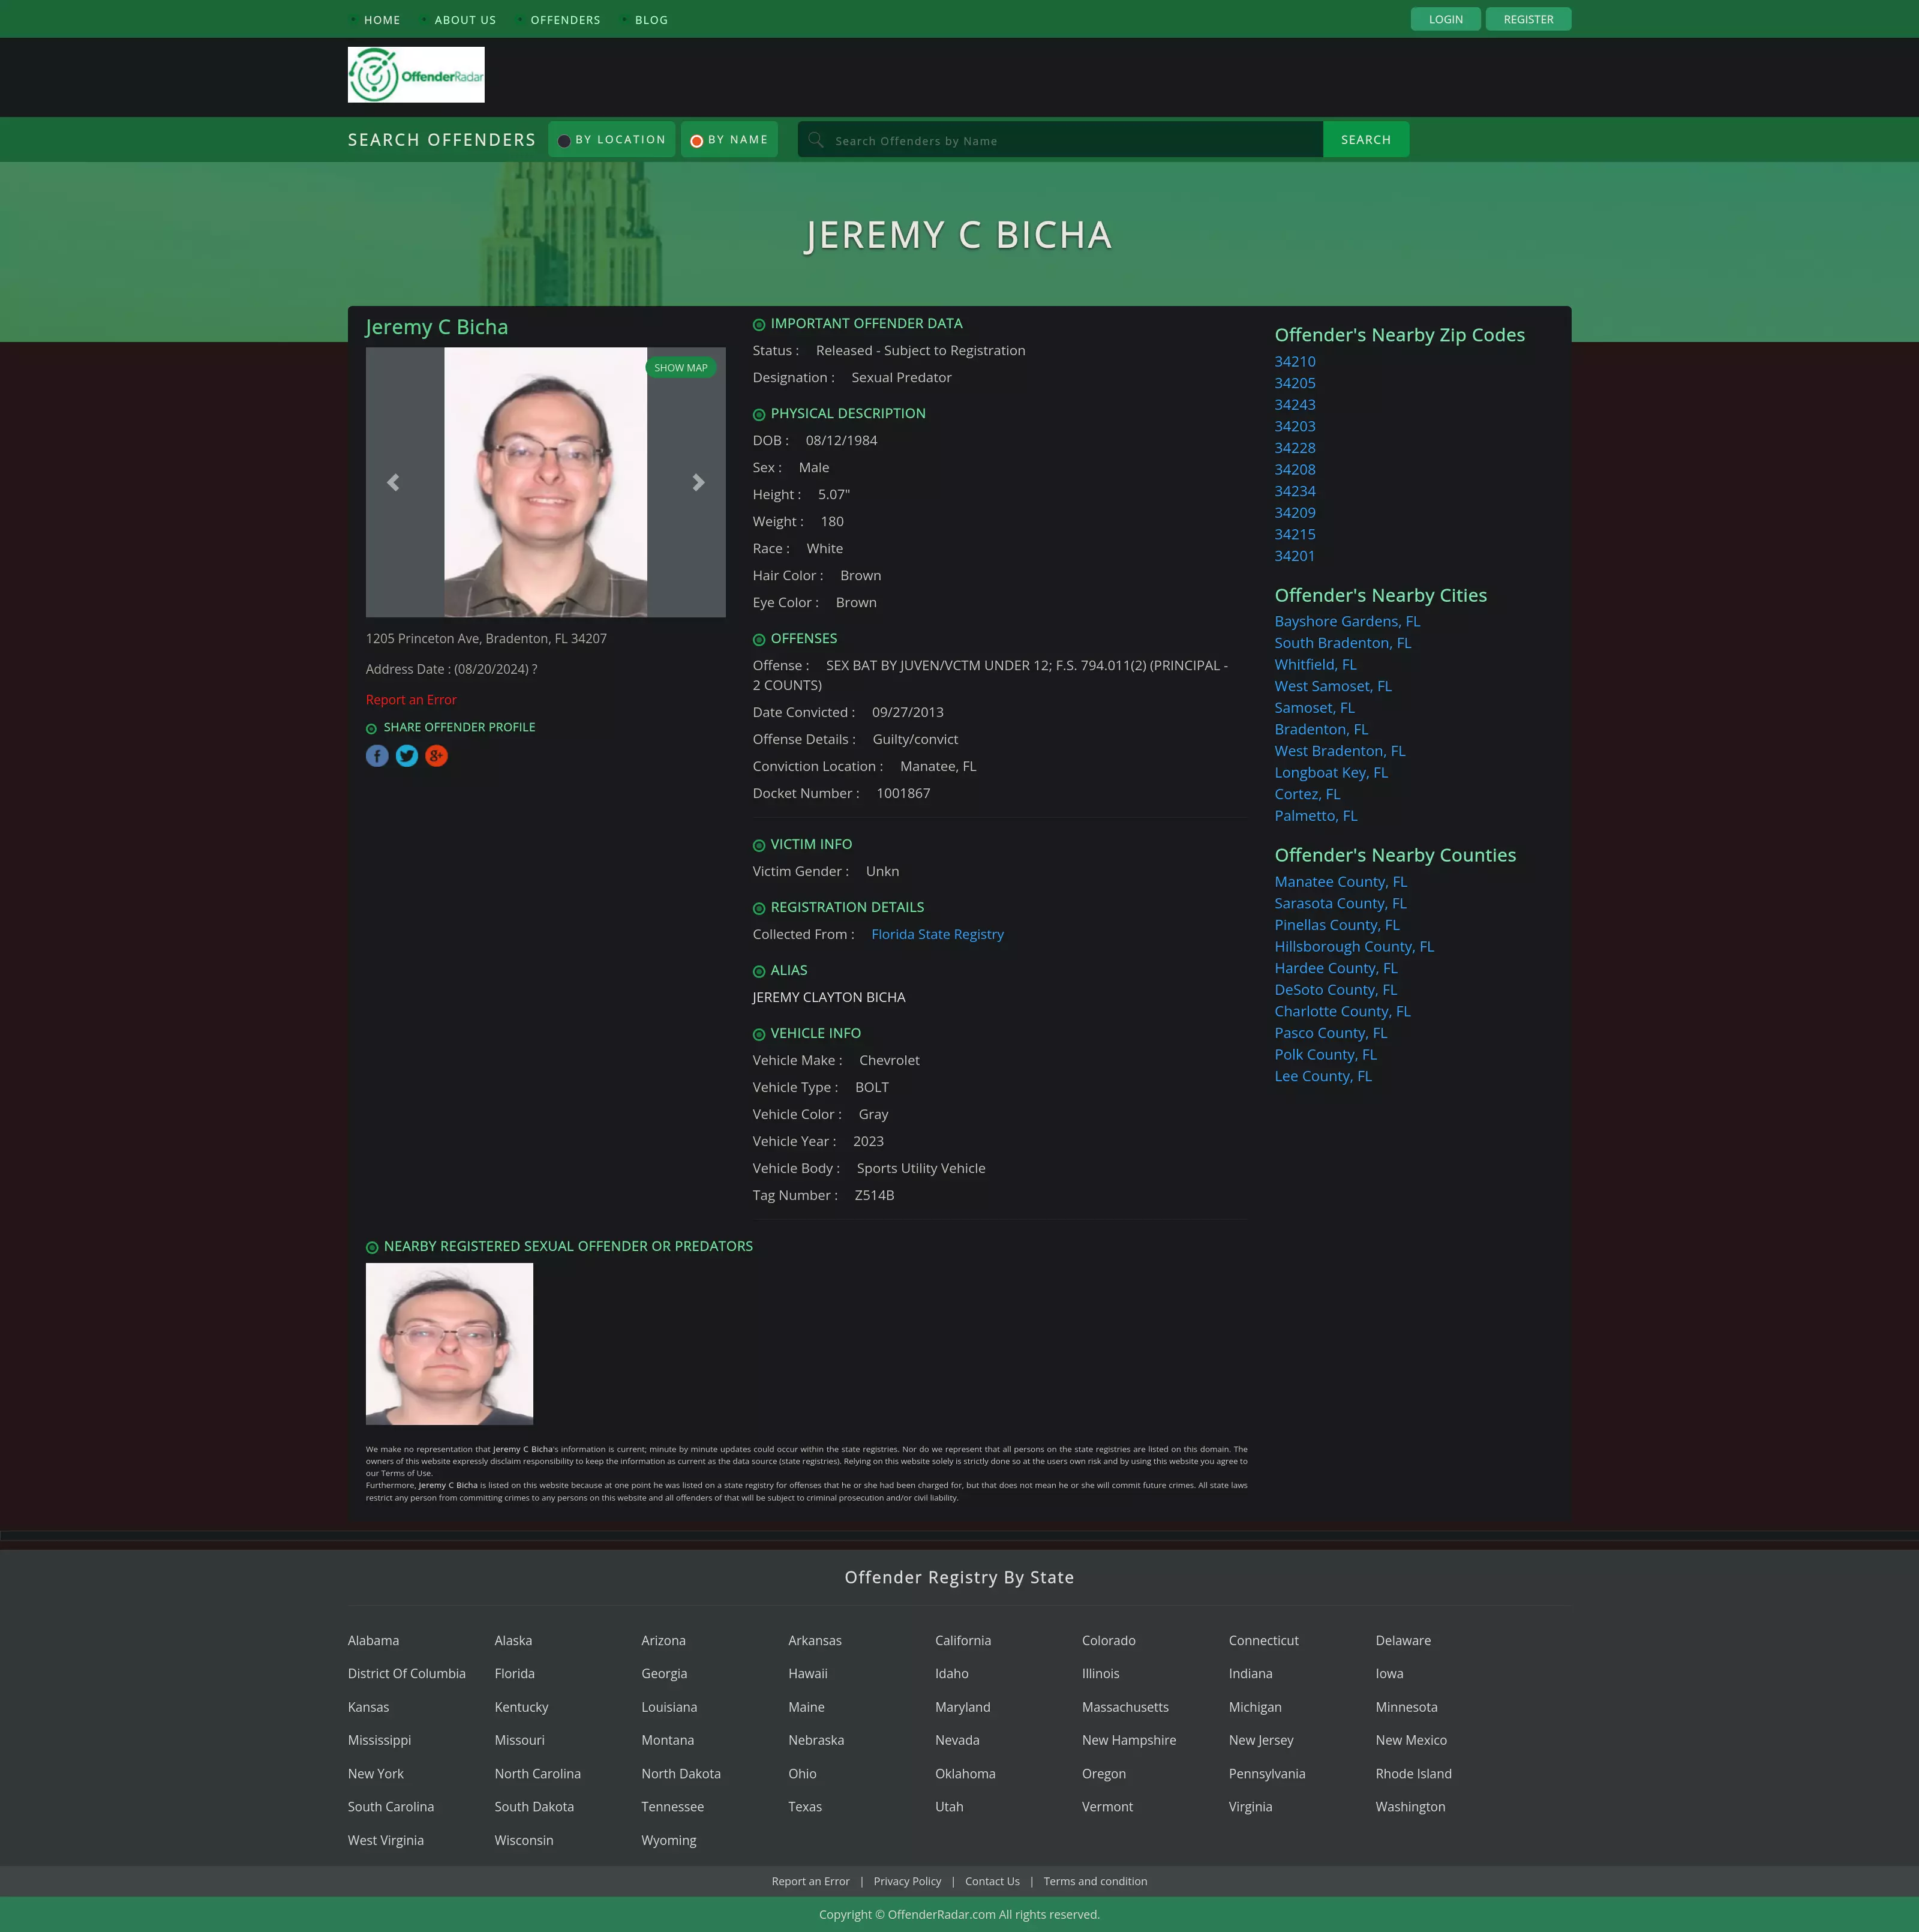
Task: Click the Docket Number 1001867 value
Action: 903,794
